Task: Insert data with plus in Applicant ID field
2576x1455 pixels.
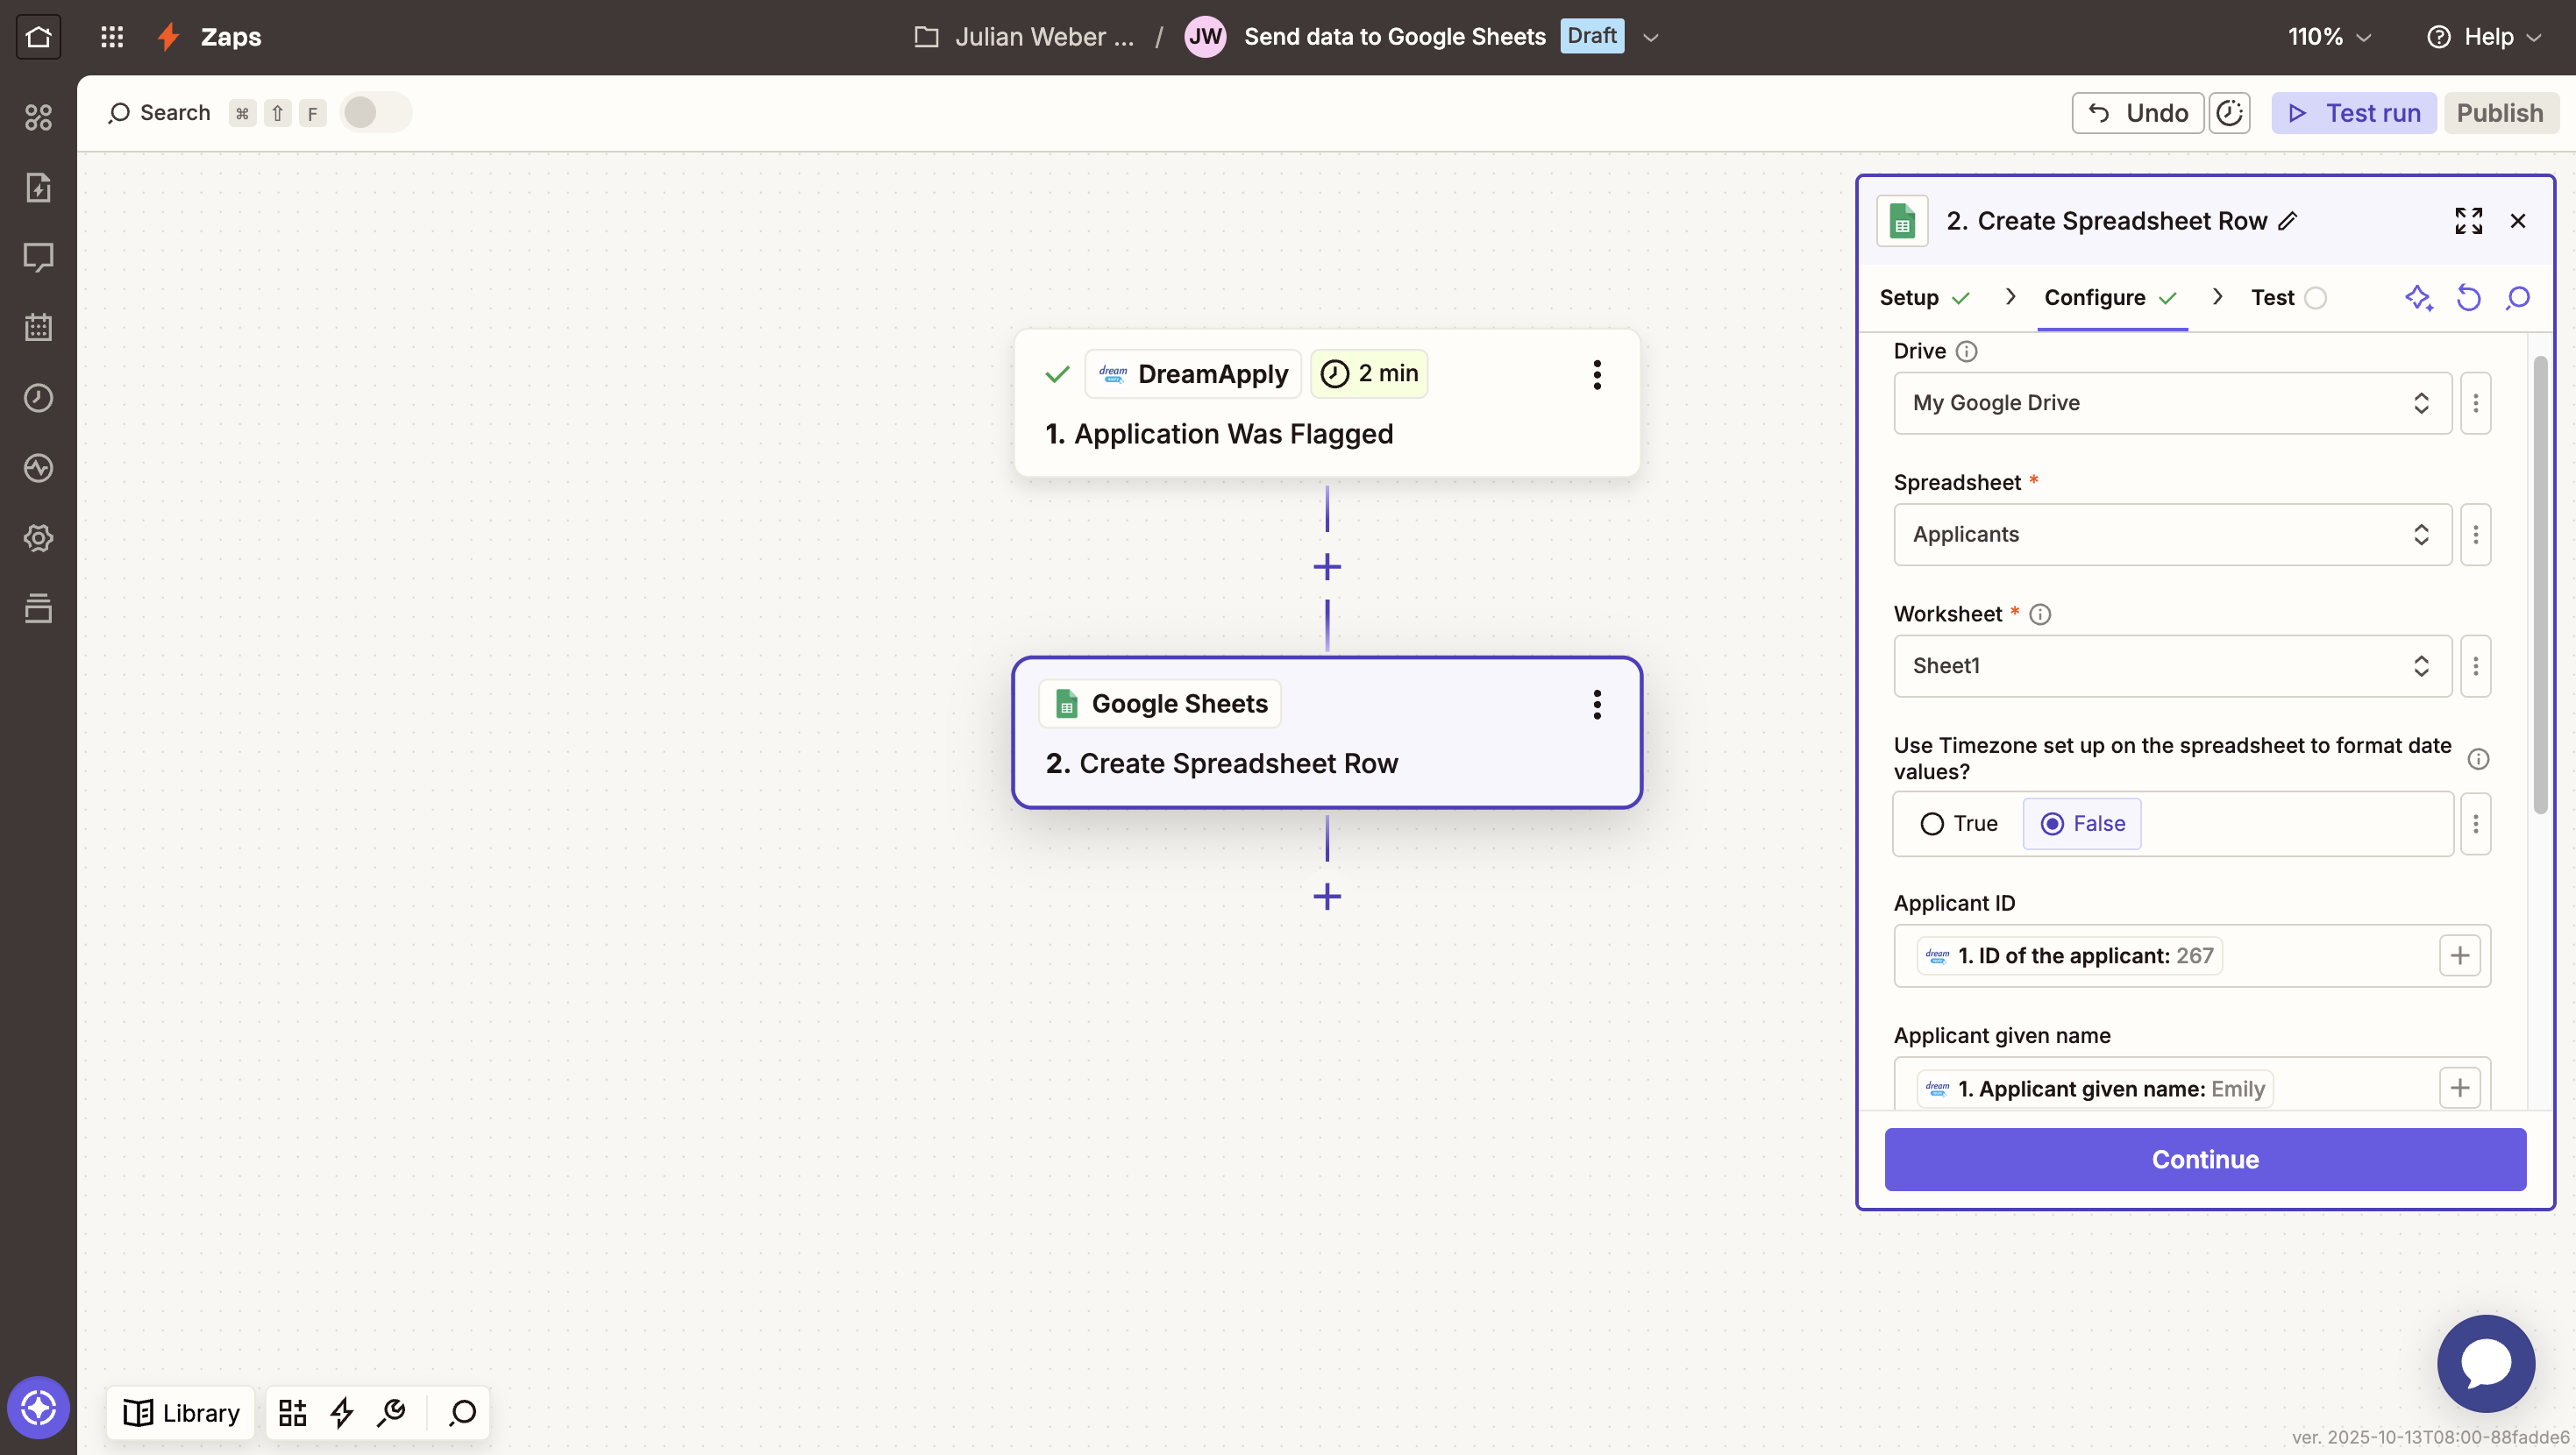Action: [2460, 956]
